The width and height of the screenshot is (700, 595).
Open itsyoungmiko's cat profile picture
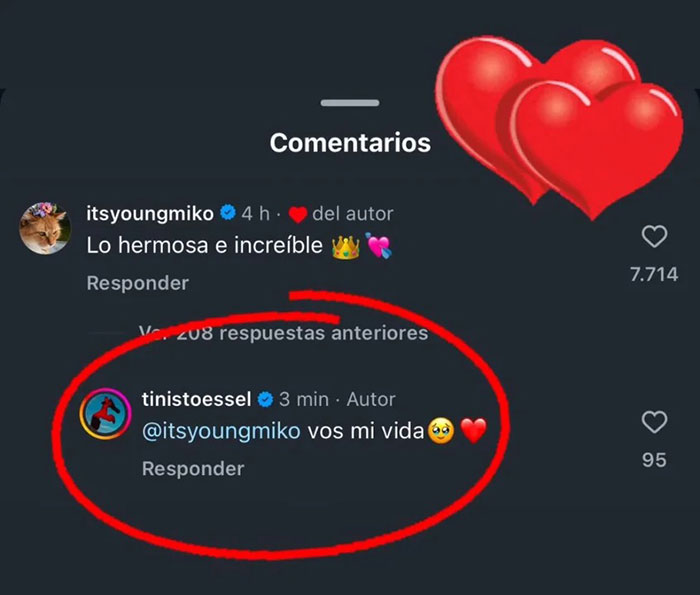[45, 229]
